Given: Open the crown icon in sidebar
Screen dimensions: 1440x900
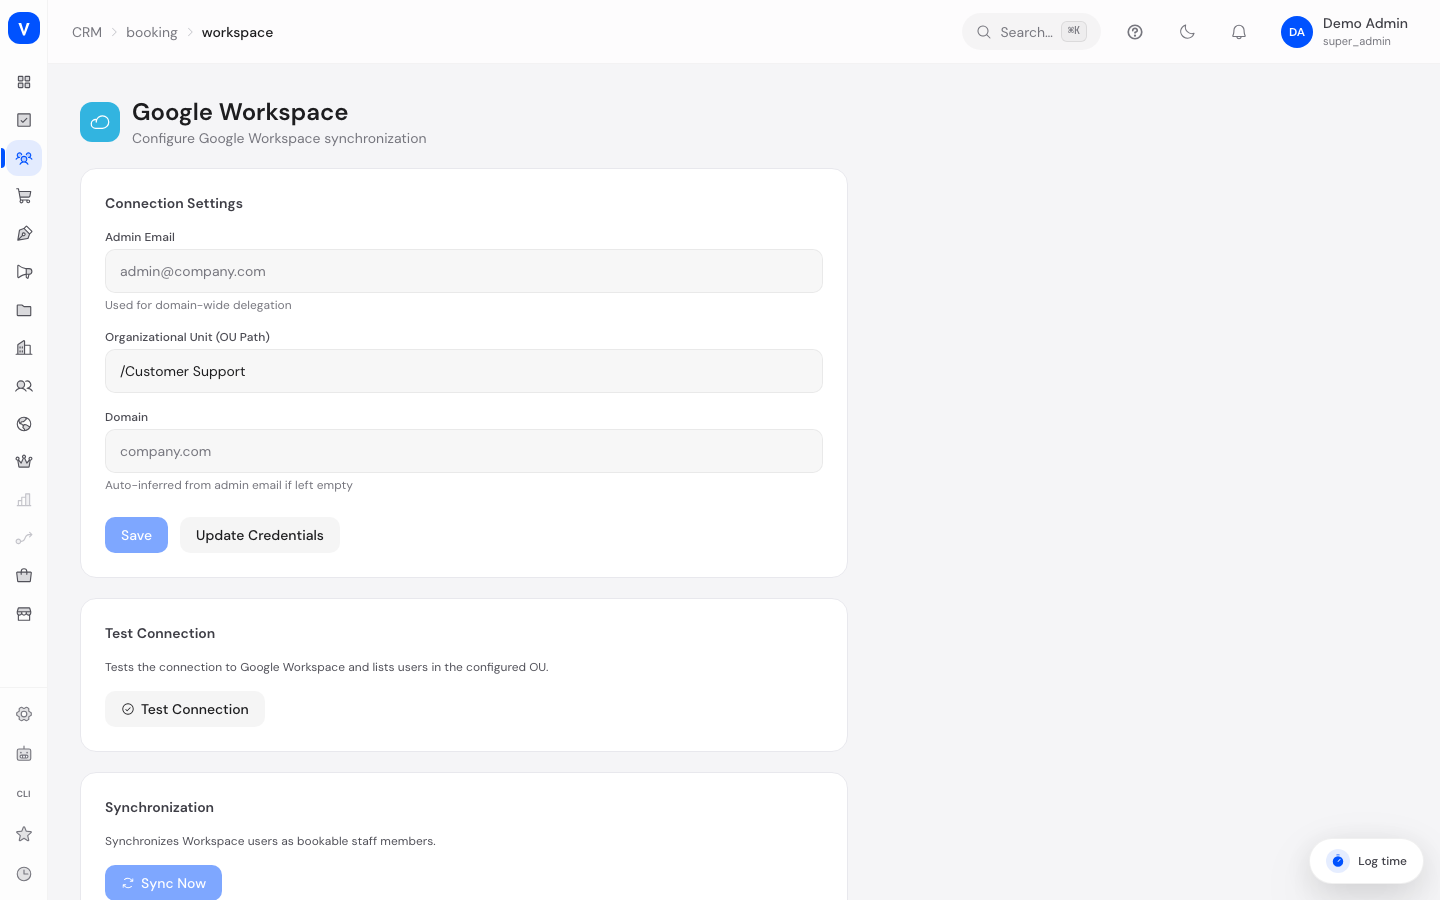Looking at the screenshot, I should [x=24, y=462].
